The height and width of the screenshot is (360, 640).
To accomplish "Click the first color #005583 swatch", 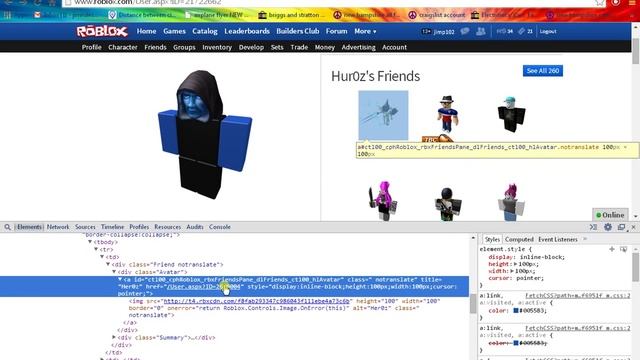I will coord(516,311).
